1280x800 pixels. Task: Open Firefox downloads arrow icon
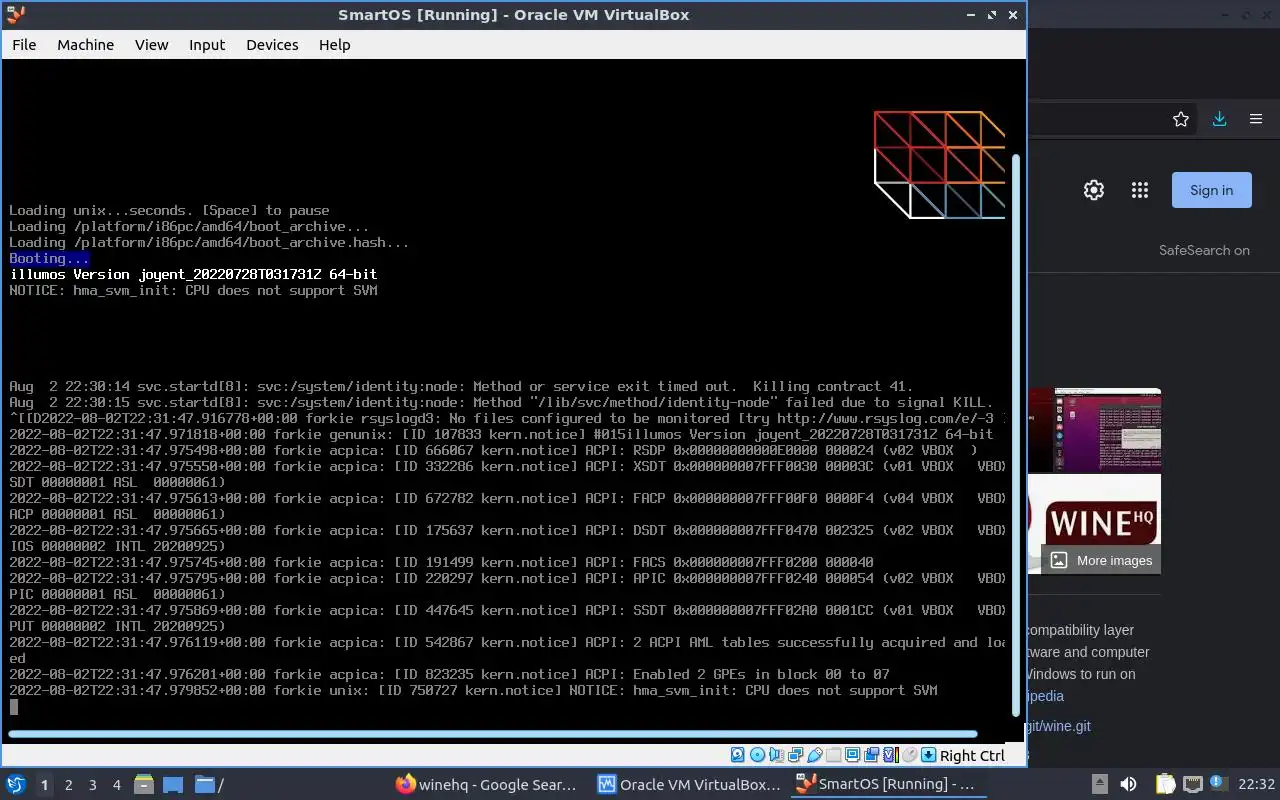pyautogui.click(x=1219, y=119)
